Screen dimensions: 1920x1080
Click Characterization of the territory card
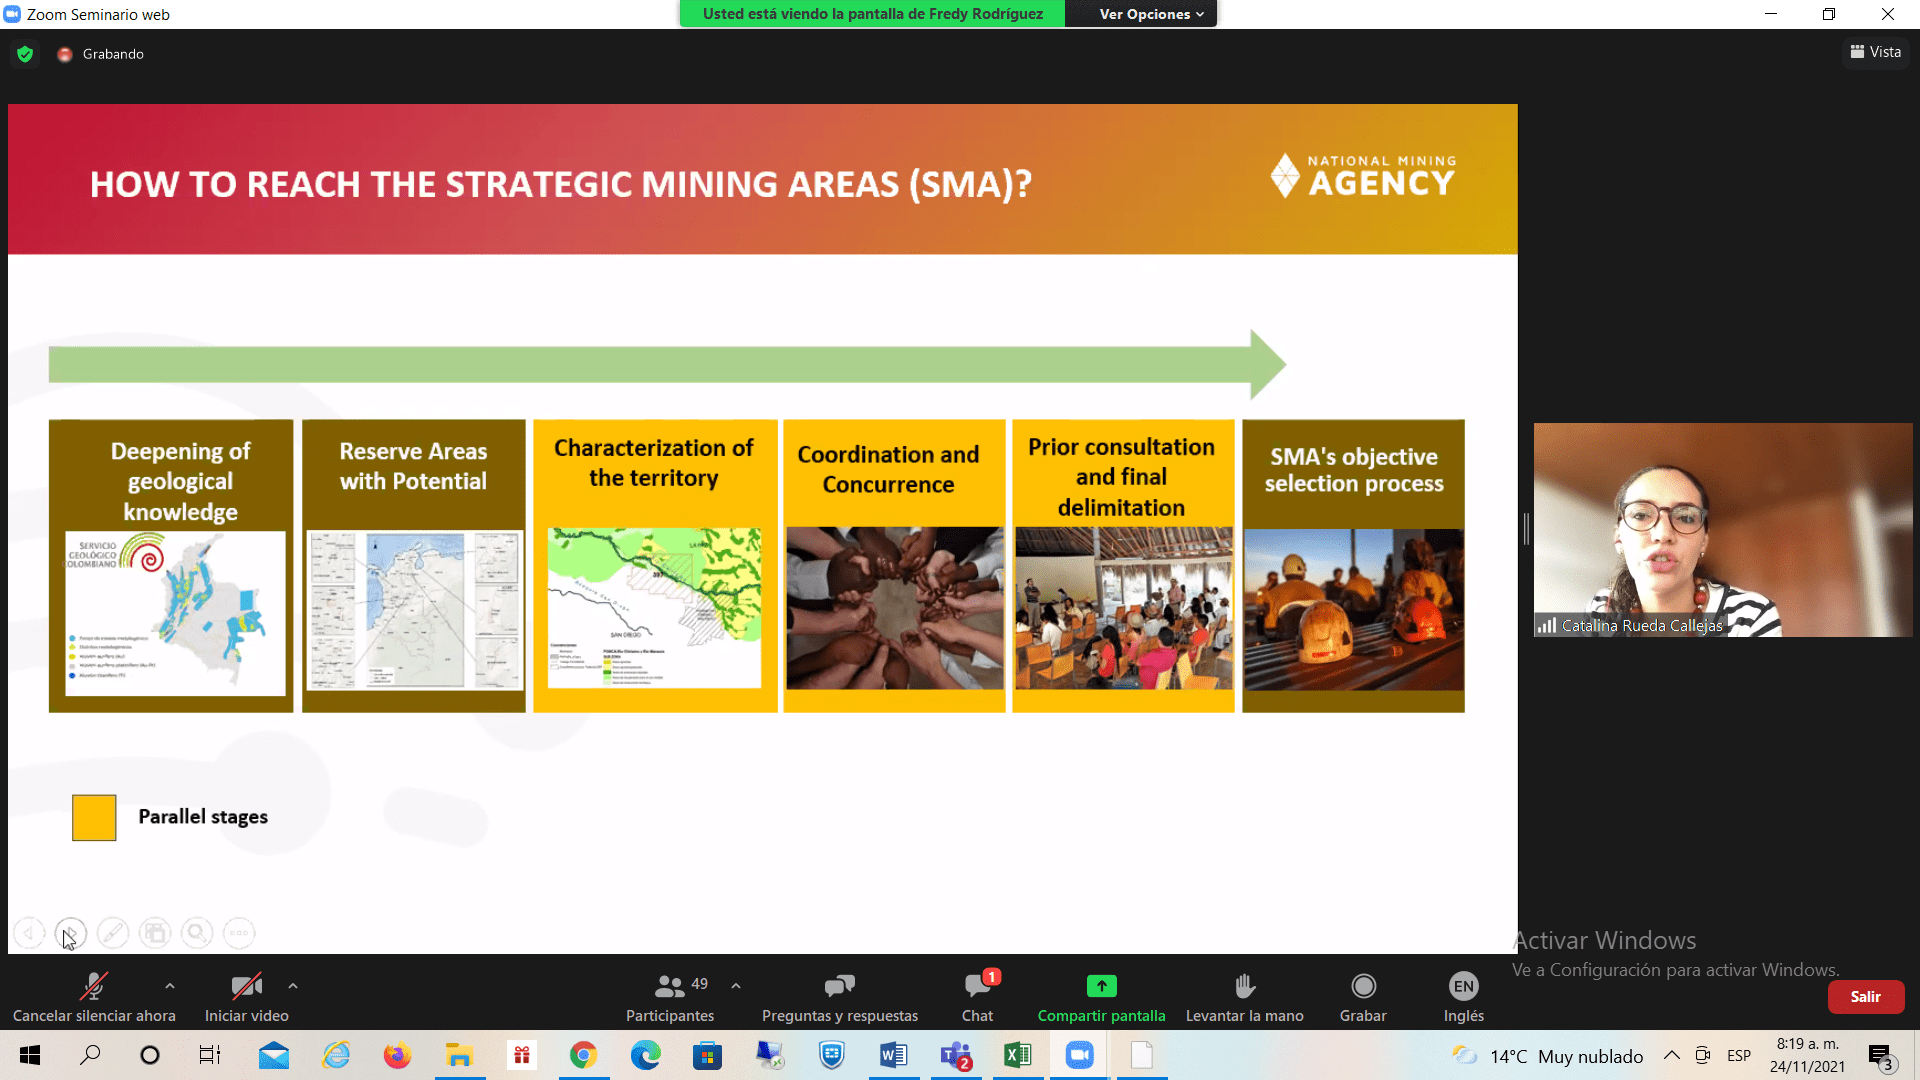point(655,566)
